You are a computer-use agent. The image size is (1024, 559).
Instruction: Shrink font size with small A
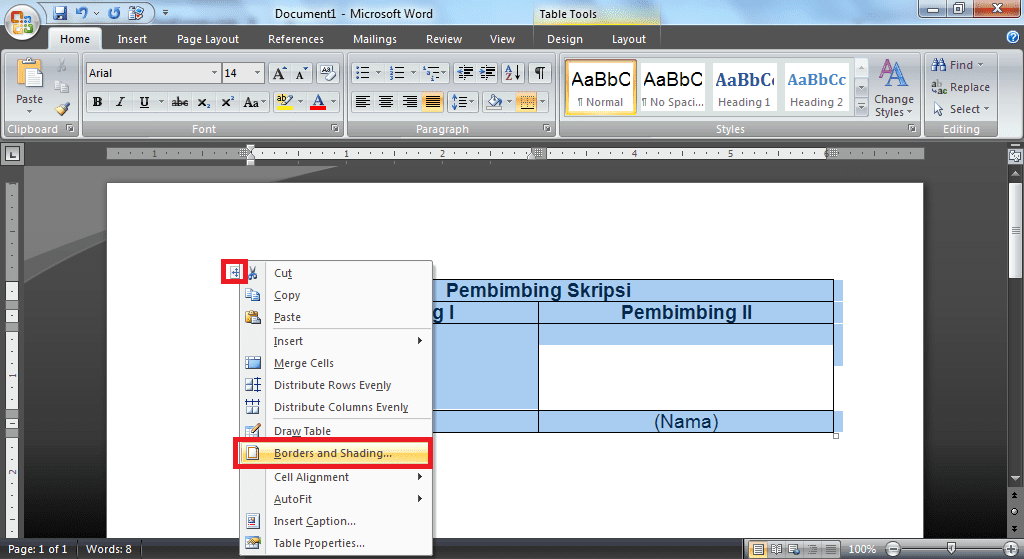click(x=300, y=73)
